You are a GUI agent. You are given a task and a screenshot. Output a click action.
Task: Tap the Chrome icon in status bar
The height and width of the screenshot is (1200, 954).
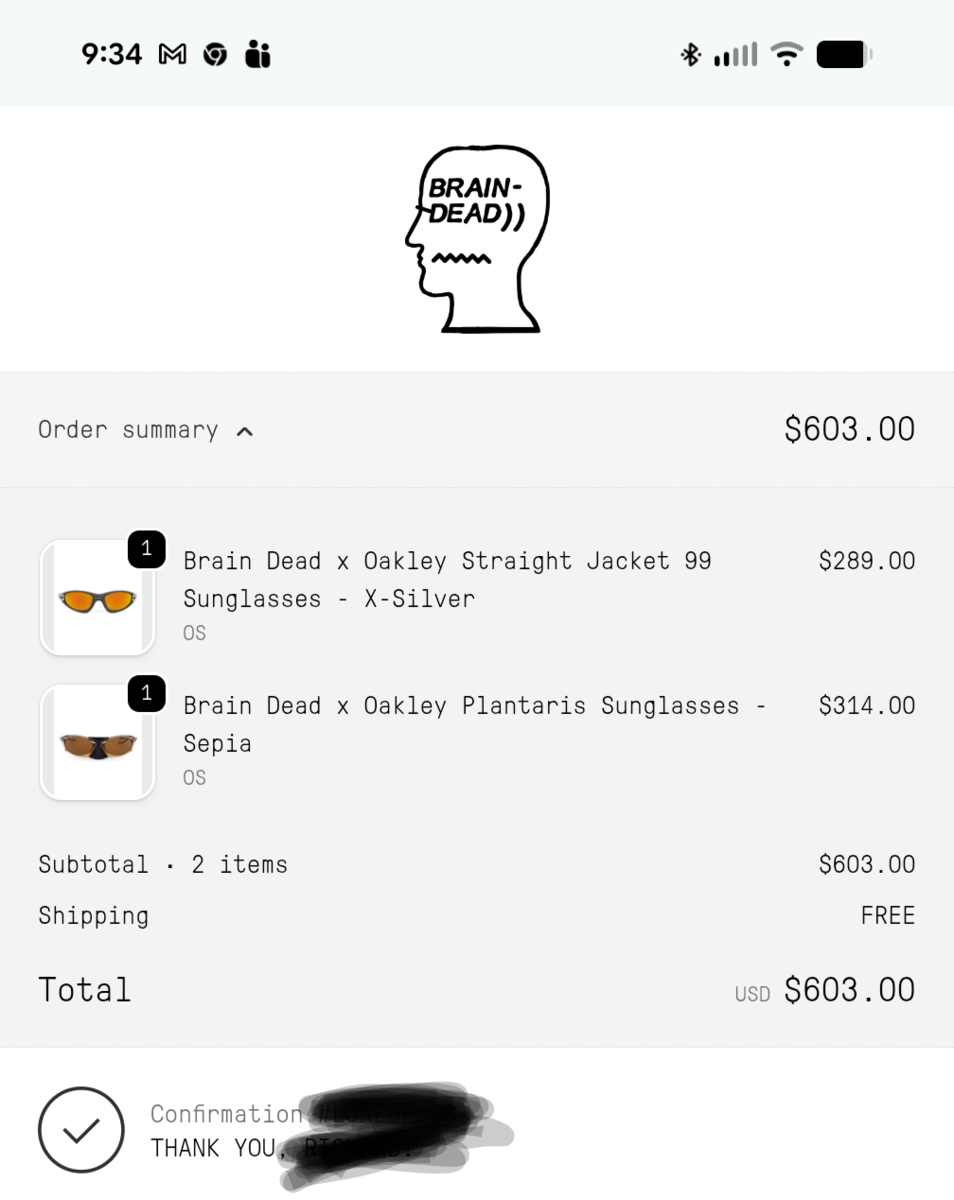click(x=215, y=54)
